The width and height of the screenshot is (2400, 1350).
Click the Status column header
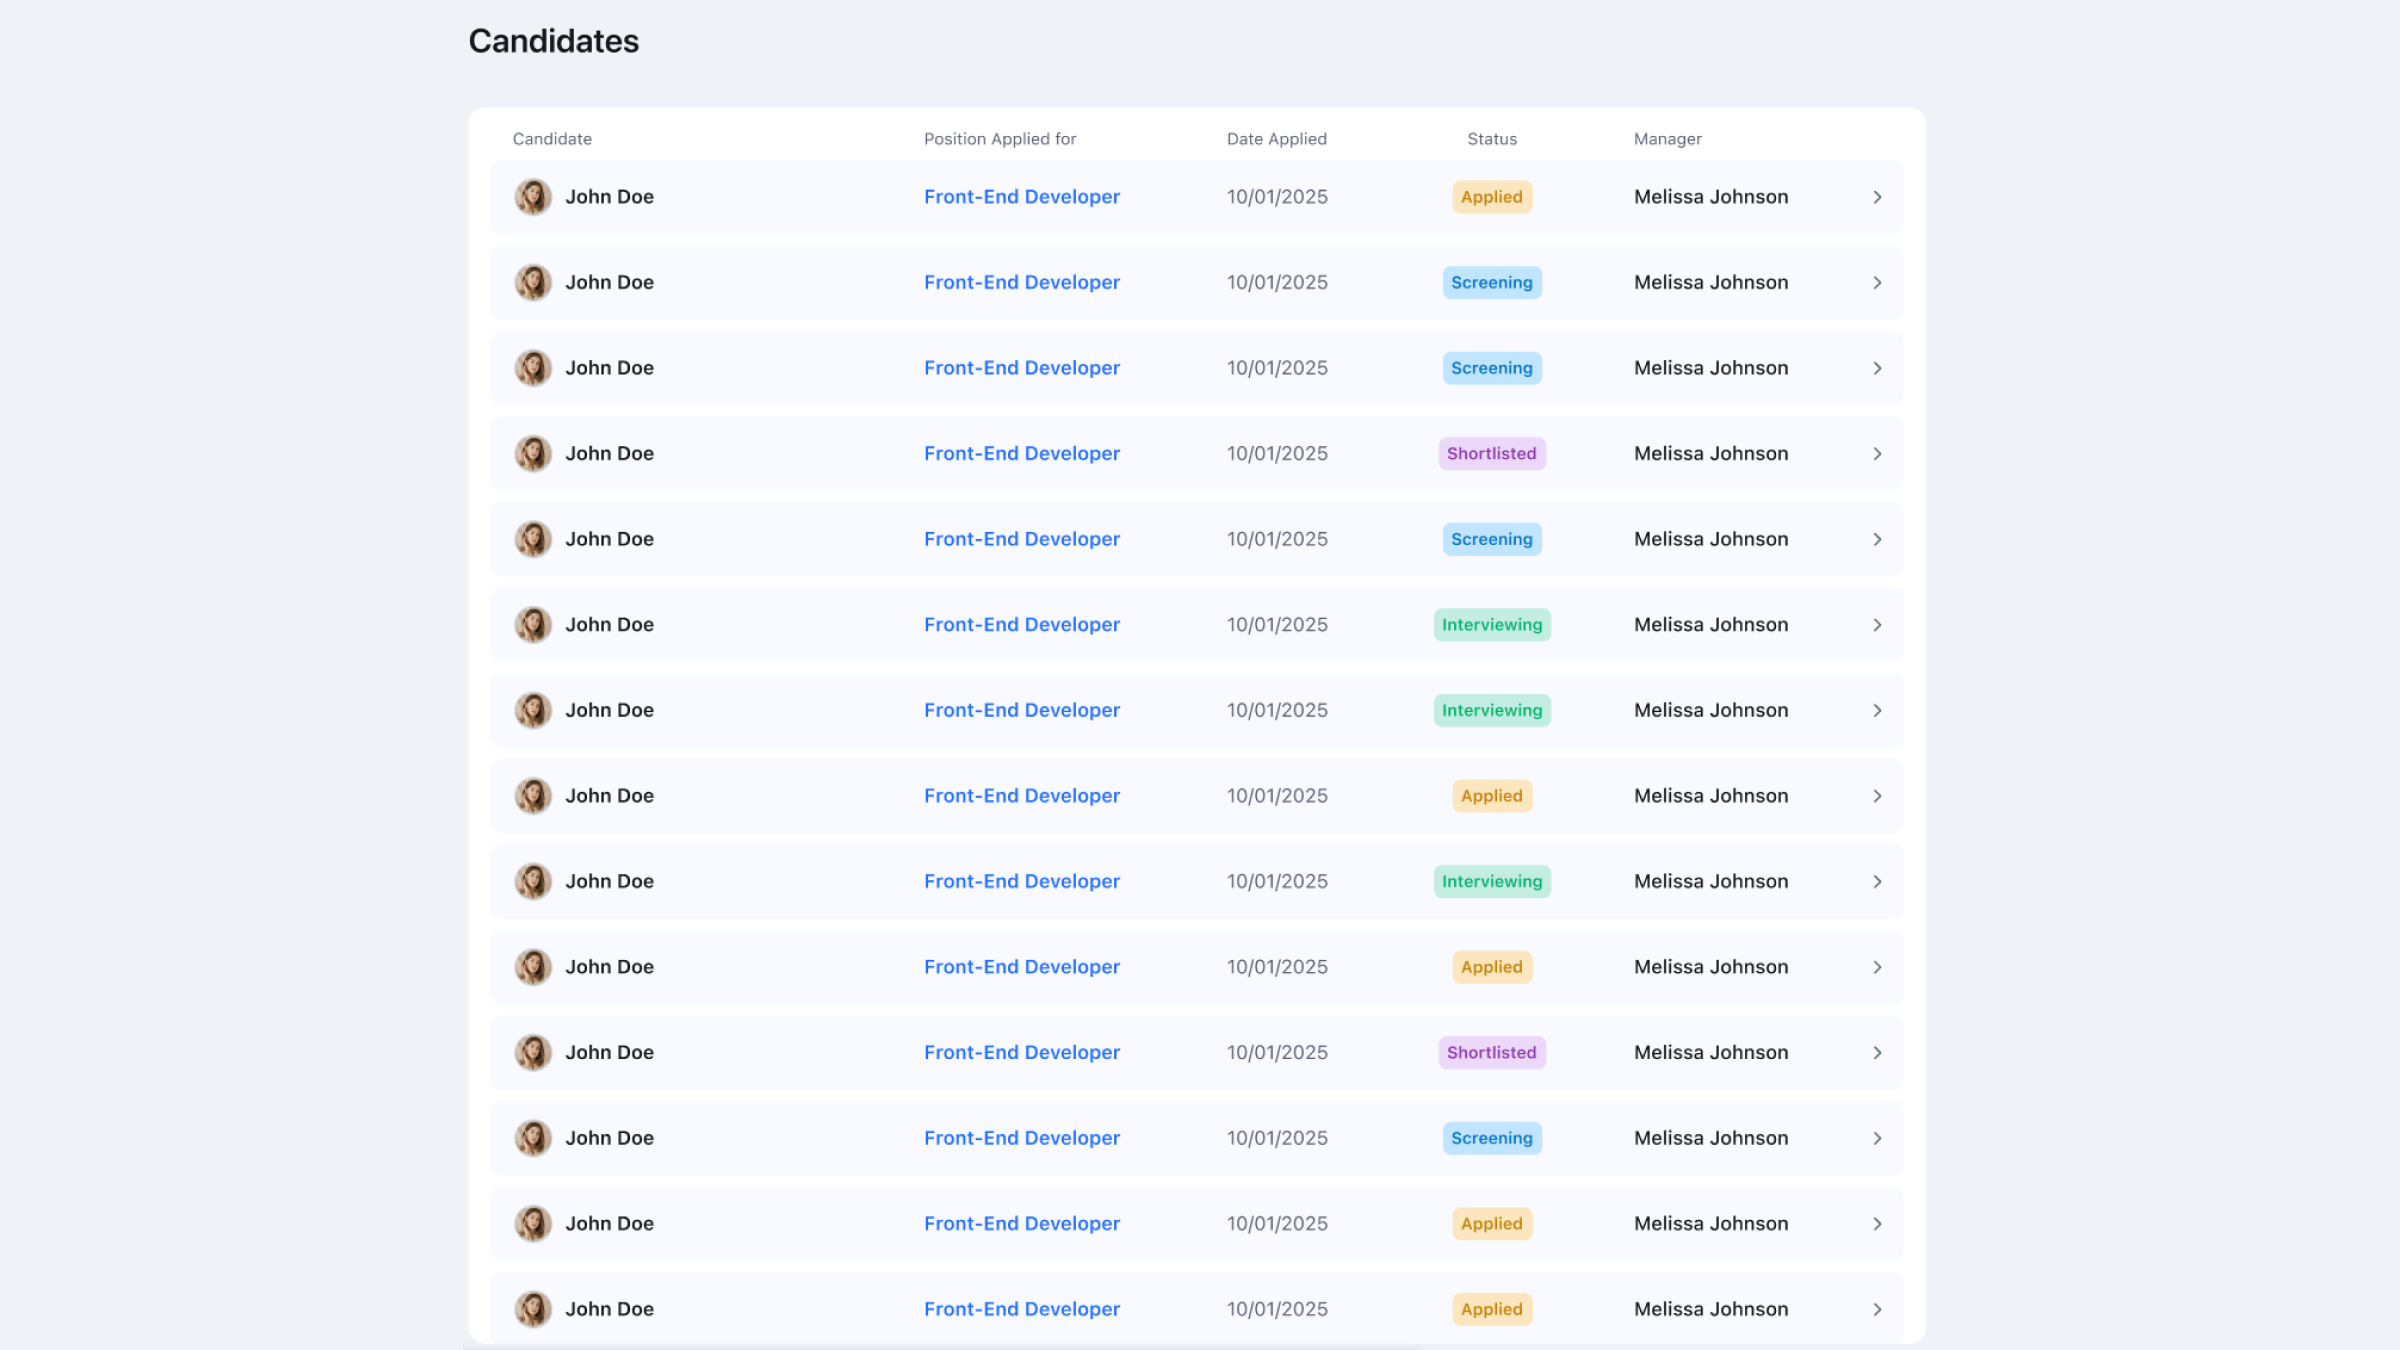click(x=1491, y=139)
